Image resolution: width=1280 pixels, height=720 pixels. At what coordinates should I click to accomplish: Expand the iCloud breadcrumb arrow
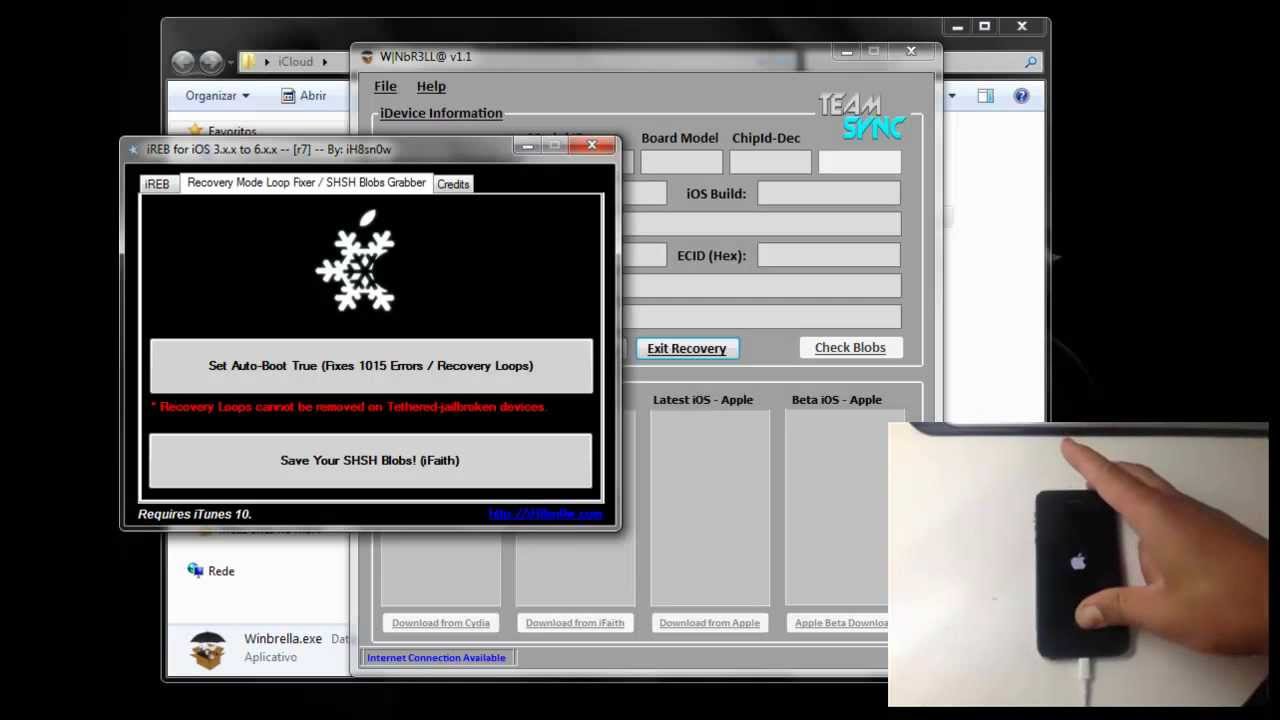pos(324,62)
